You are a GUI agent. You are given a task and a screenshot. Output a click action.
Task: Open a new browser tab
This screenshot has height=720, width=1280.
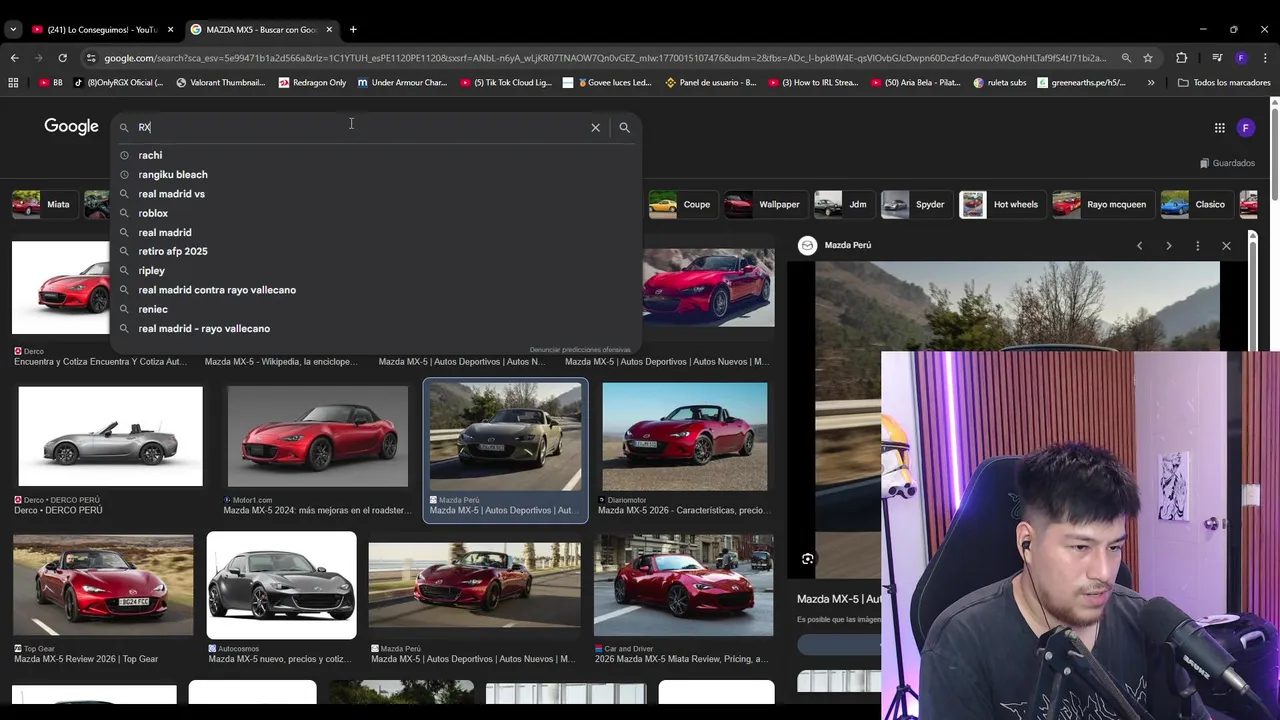[353, 29]
